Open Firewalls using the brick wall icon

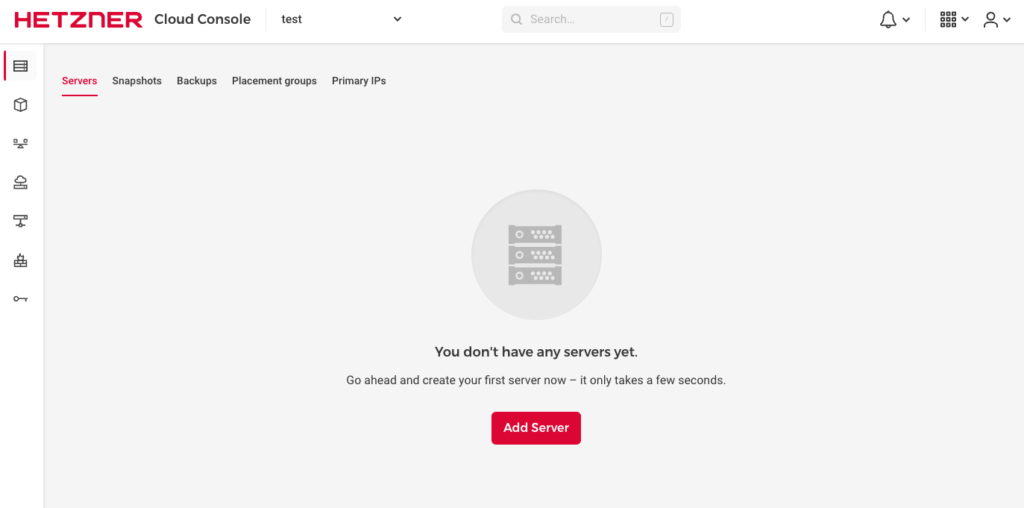[20, 260]
